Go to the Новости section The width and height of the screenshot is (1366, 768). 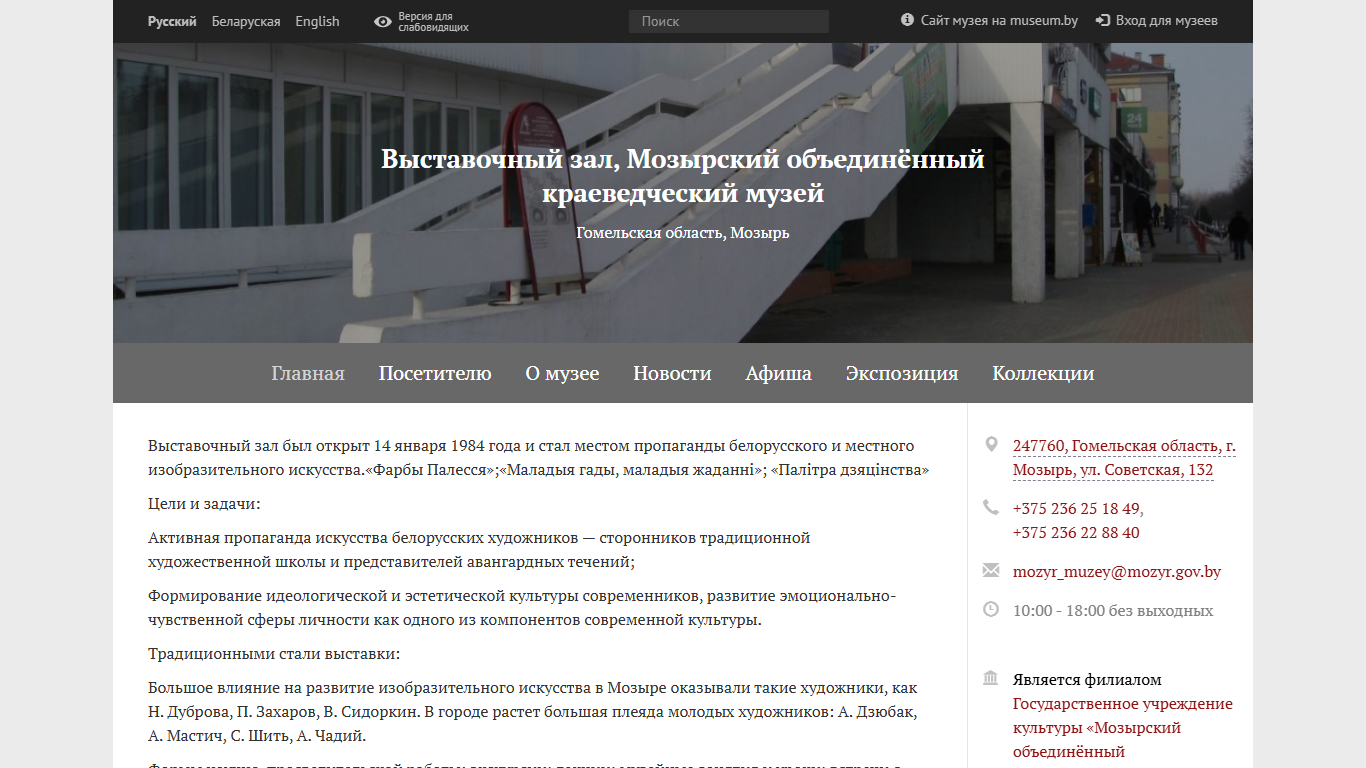tap(672, 373)
